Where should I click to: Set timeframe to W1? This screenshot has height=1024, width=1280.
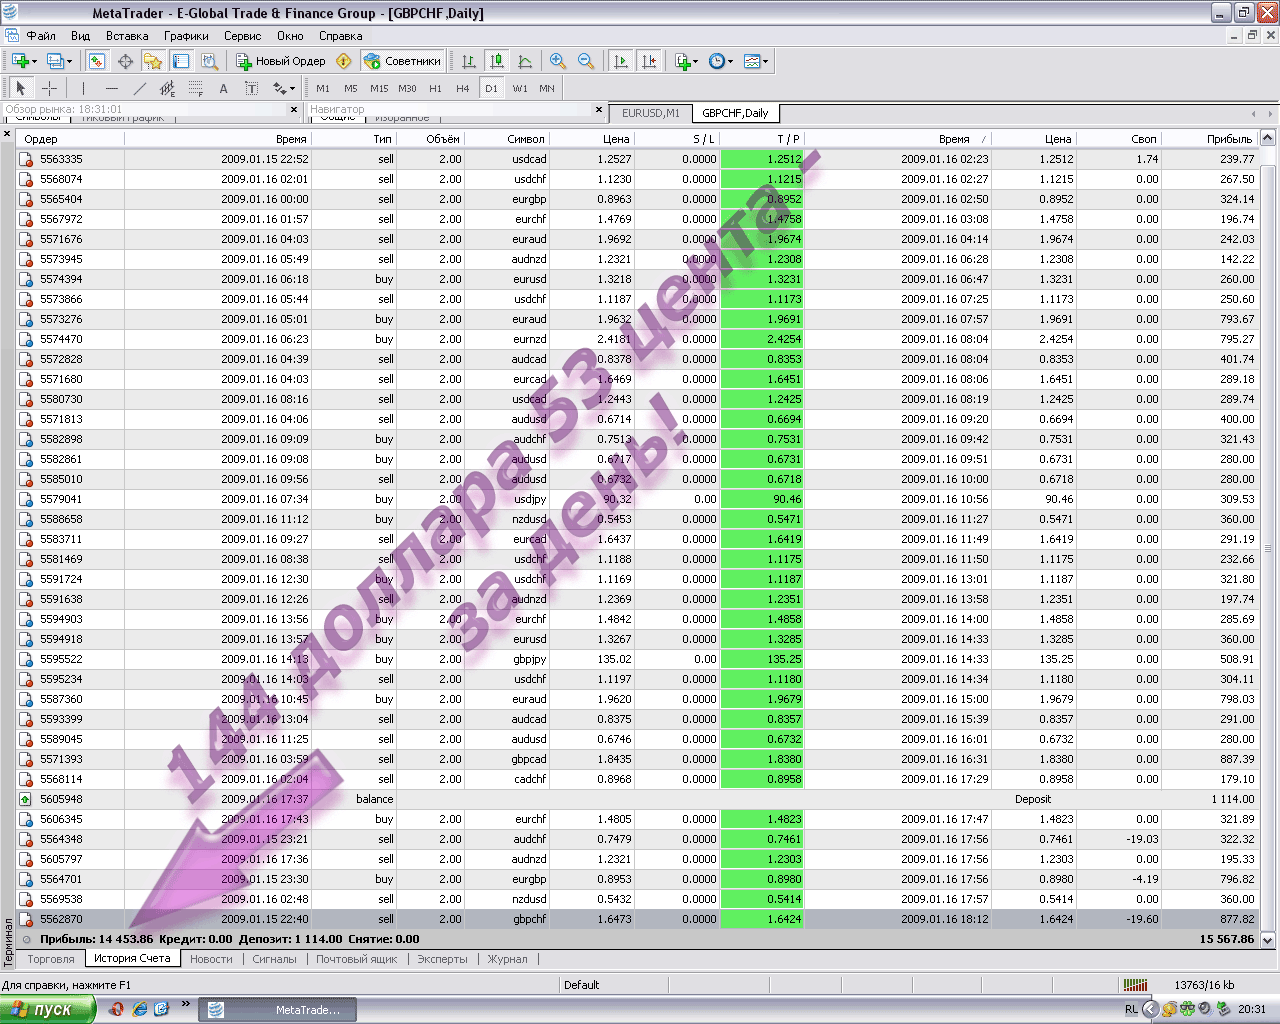520,88
